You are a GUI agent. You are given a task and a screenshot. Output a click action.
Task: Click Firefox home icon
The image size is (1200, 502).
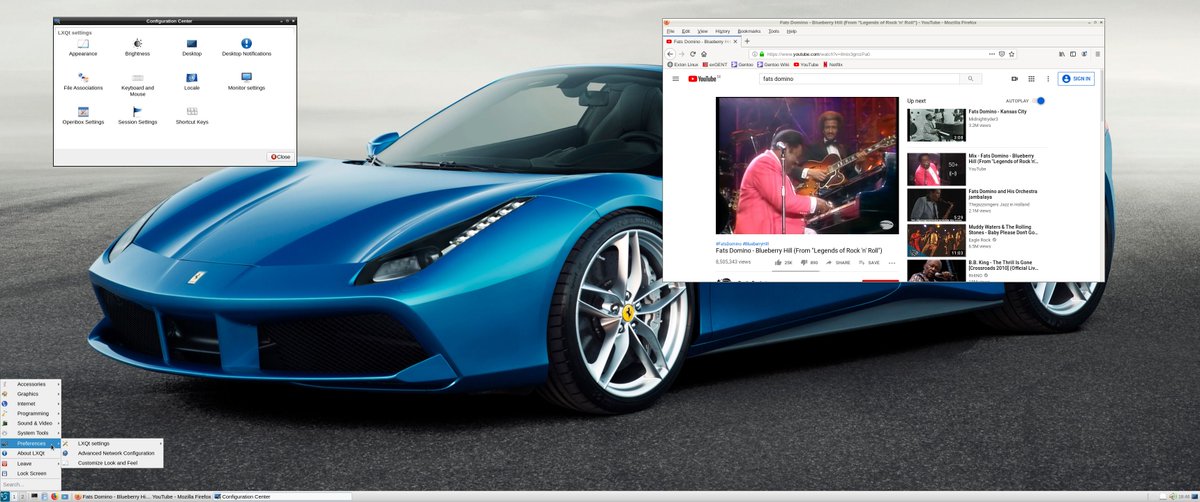tap(704, 53)
